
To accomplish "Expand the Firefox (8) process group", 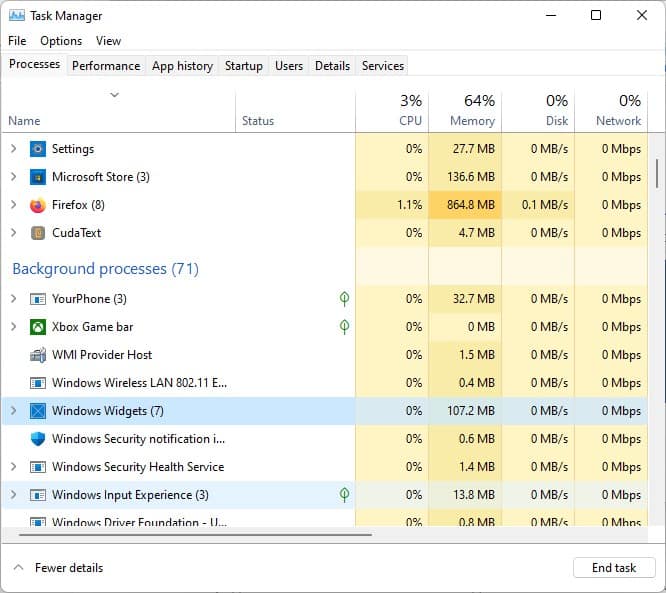I will pyautogui.click(x=14, y=205).
